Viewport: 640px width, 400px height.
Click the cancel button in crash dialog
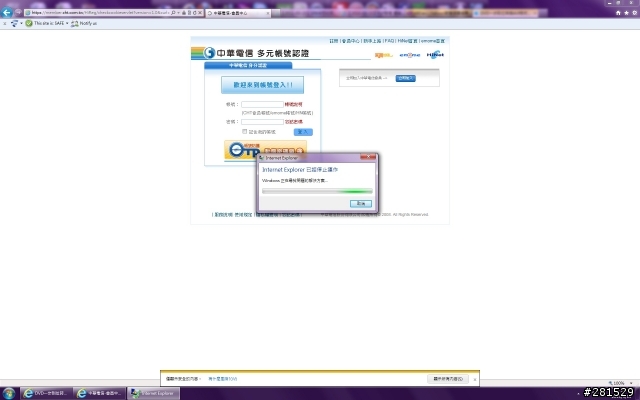click(361, 203)
